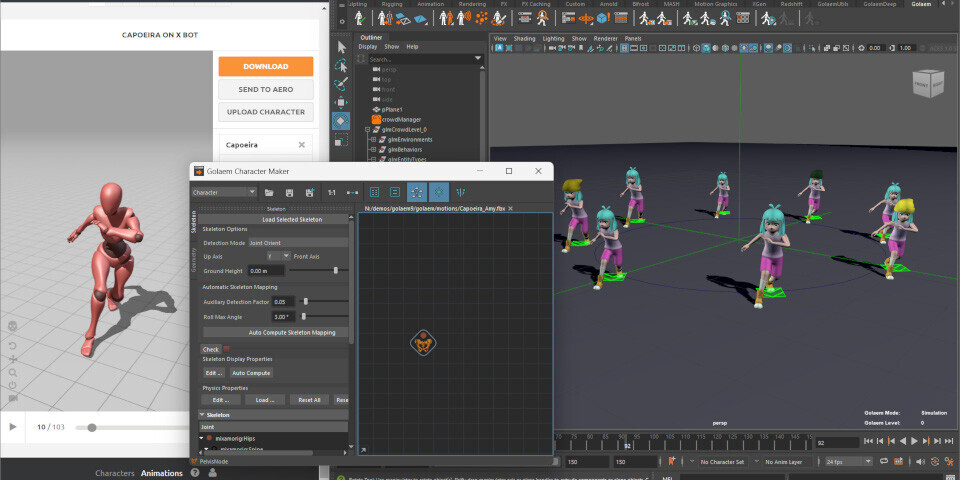The image size is (960, 480).
Task: Collapse the Skeleton section in Character Maker
Action: [x=203, y=414]
